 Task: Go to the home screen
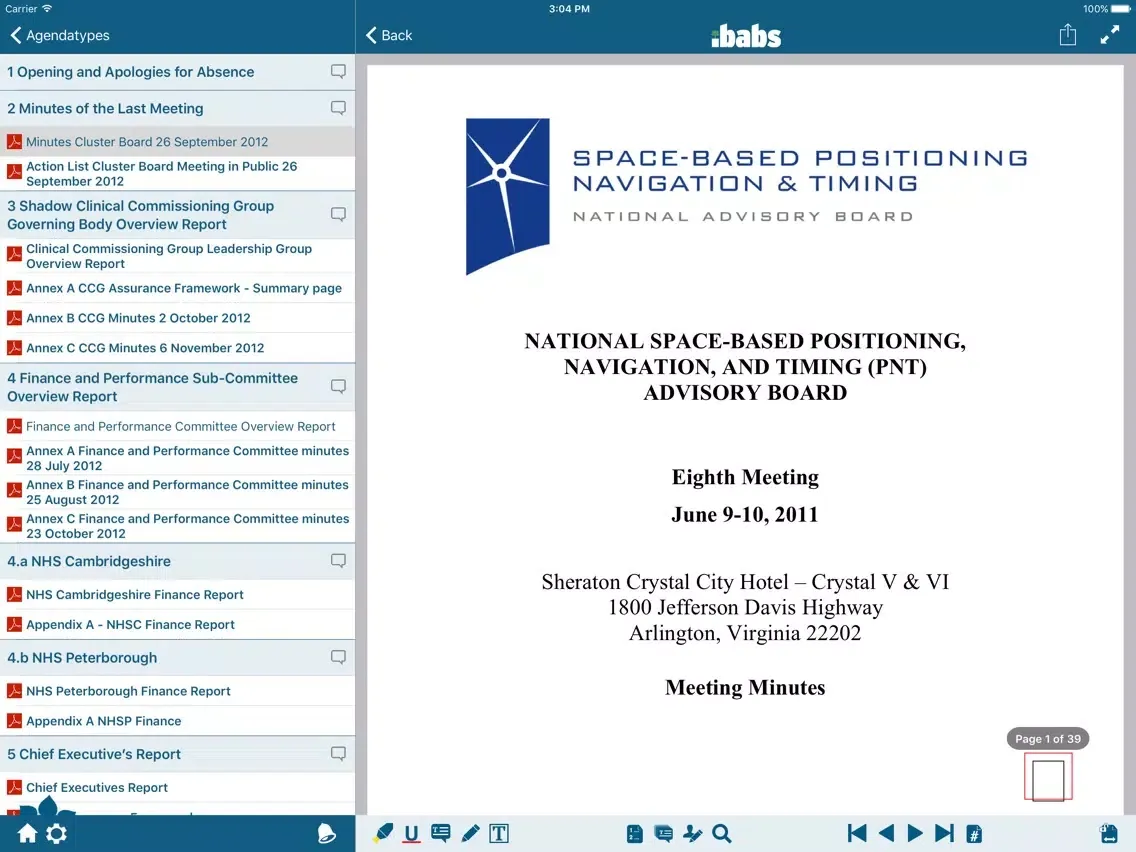tap(28, 833)
